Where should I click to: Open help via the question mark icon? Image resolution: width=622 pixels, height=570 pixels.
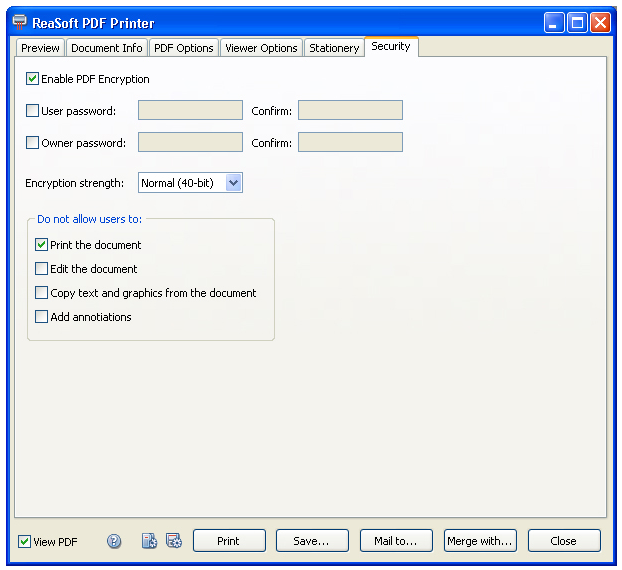tap(114, 541)
